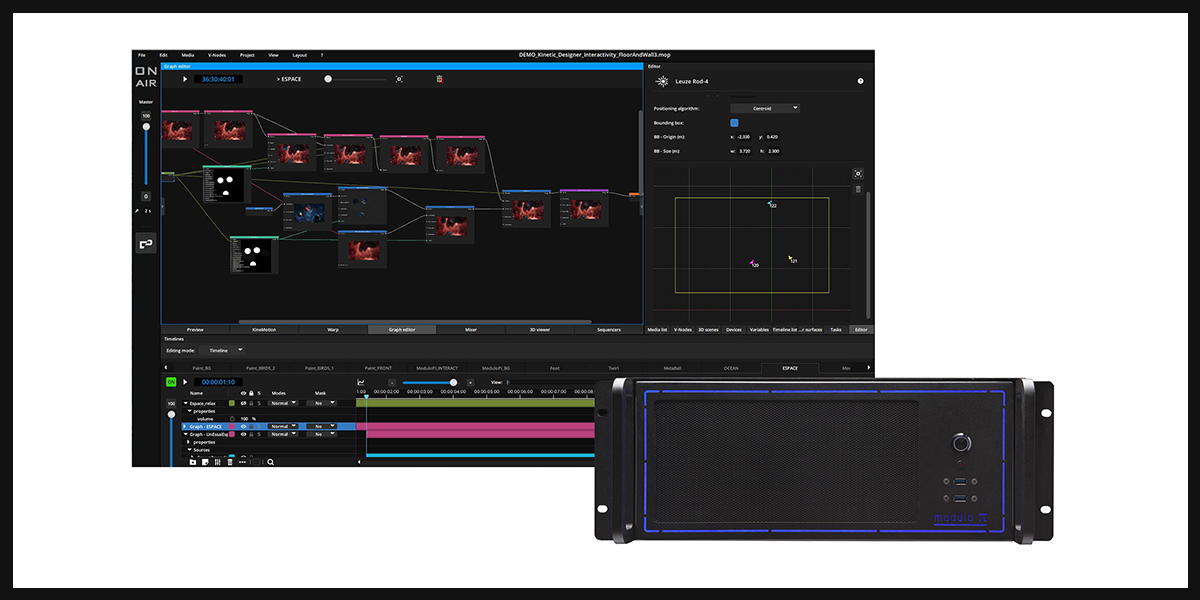The image size is (1200, 600).
Task: Click the curve graph icon above timeline ruler
Action: coord(361,382)
